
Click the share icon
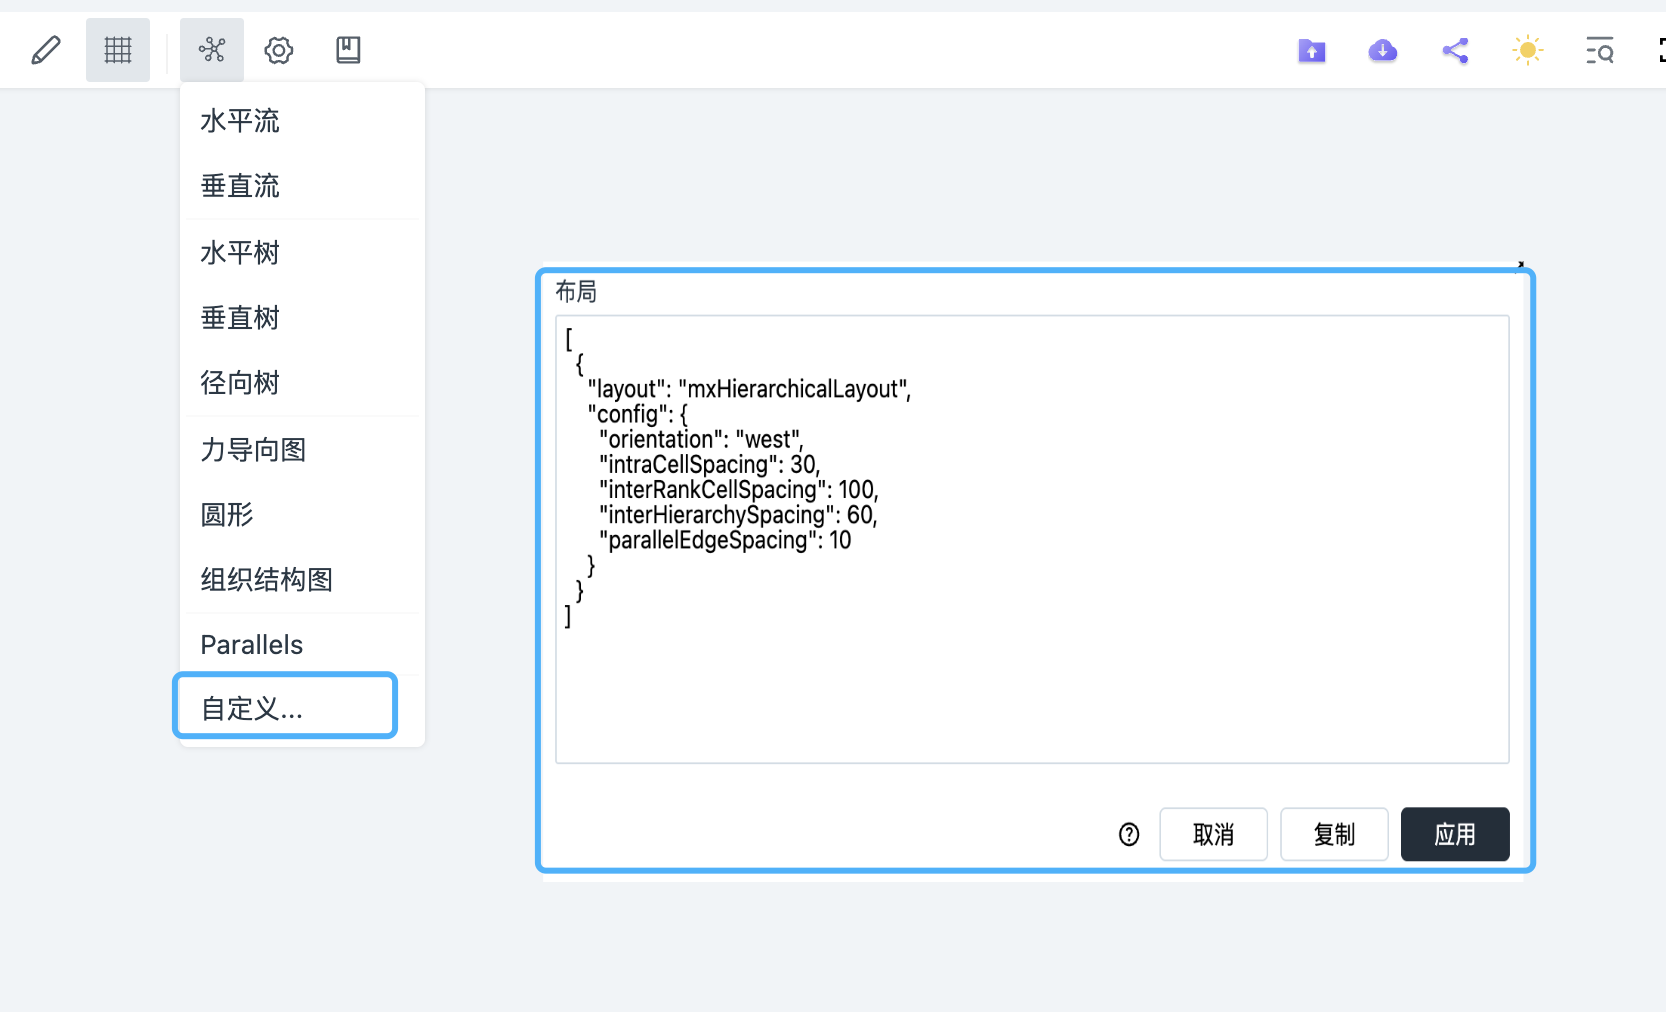coord(1455,51)
